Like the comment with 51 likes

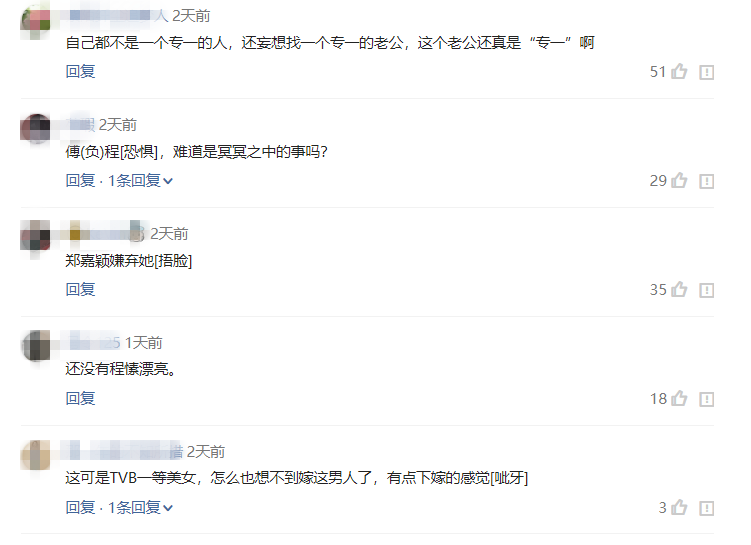[x=679, y=71]
